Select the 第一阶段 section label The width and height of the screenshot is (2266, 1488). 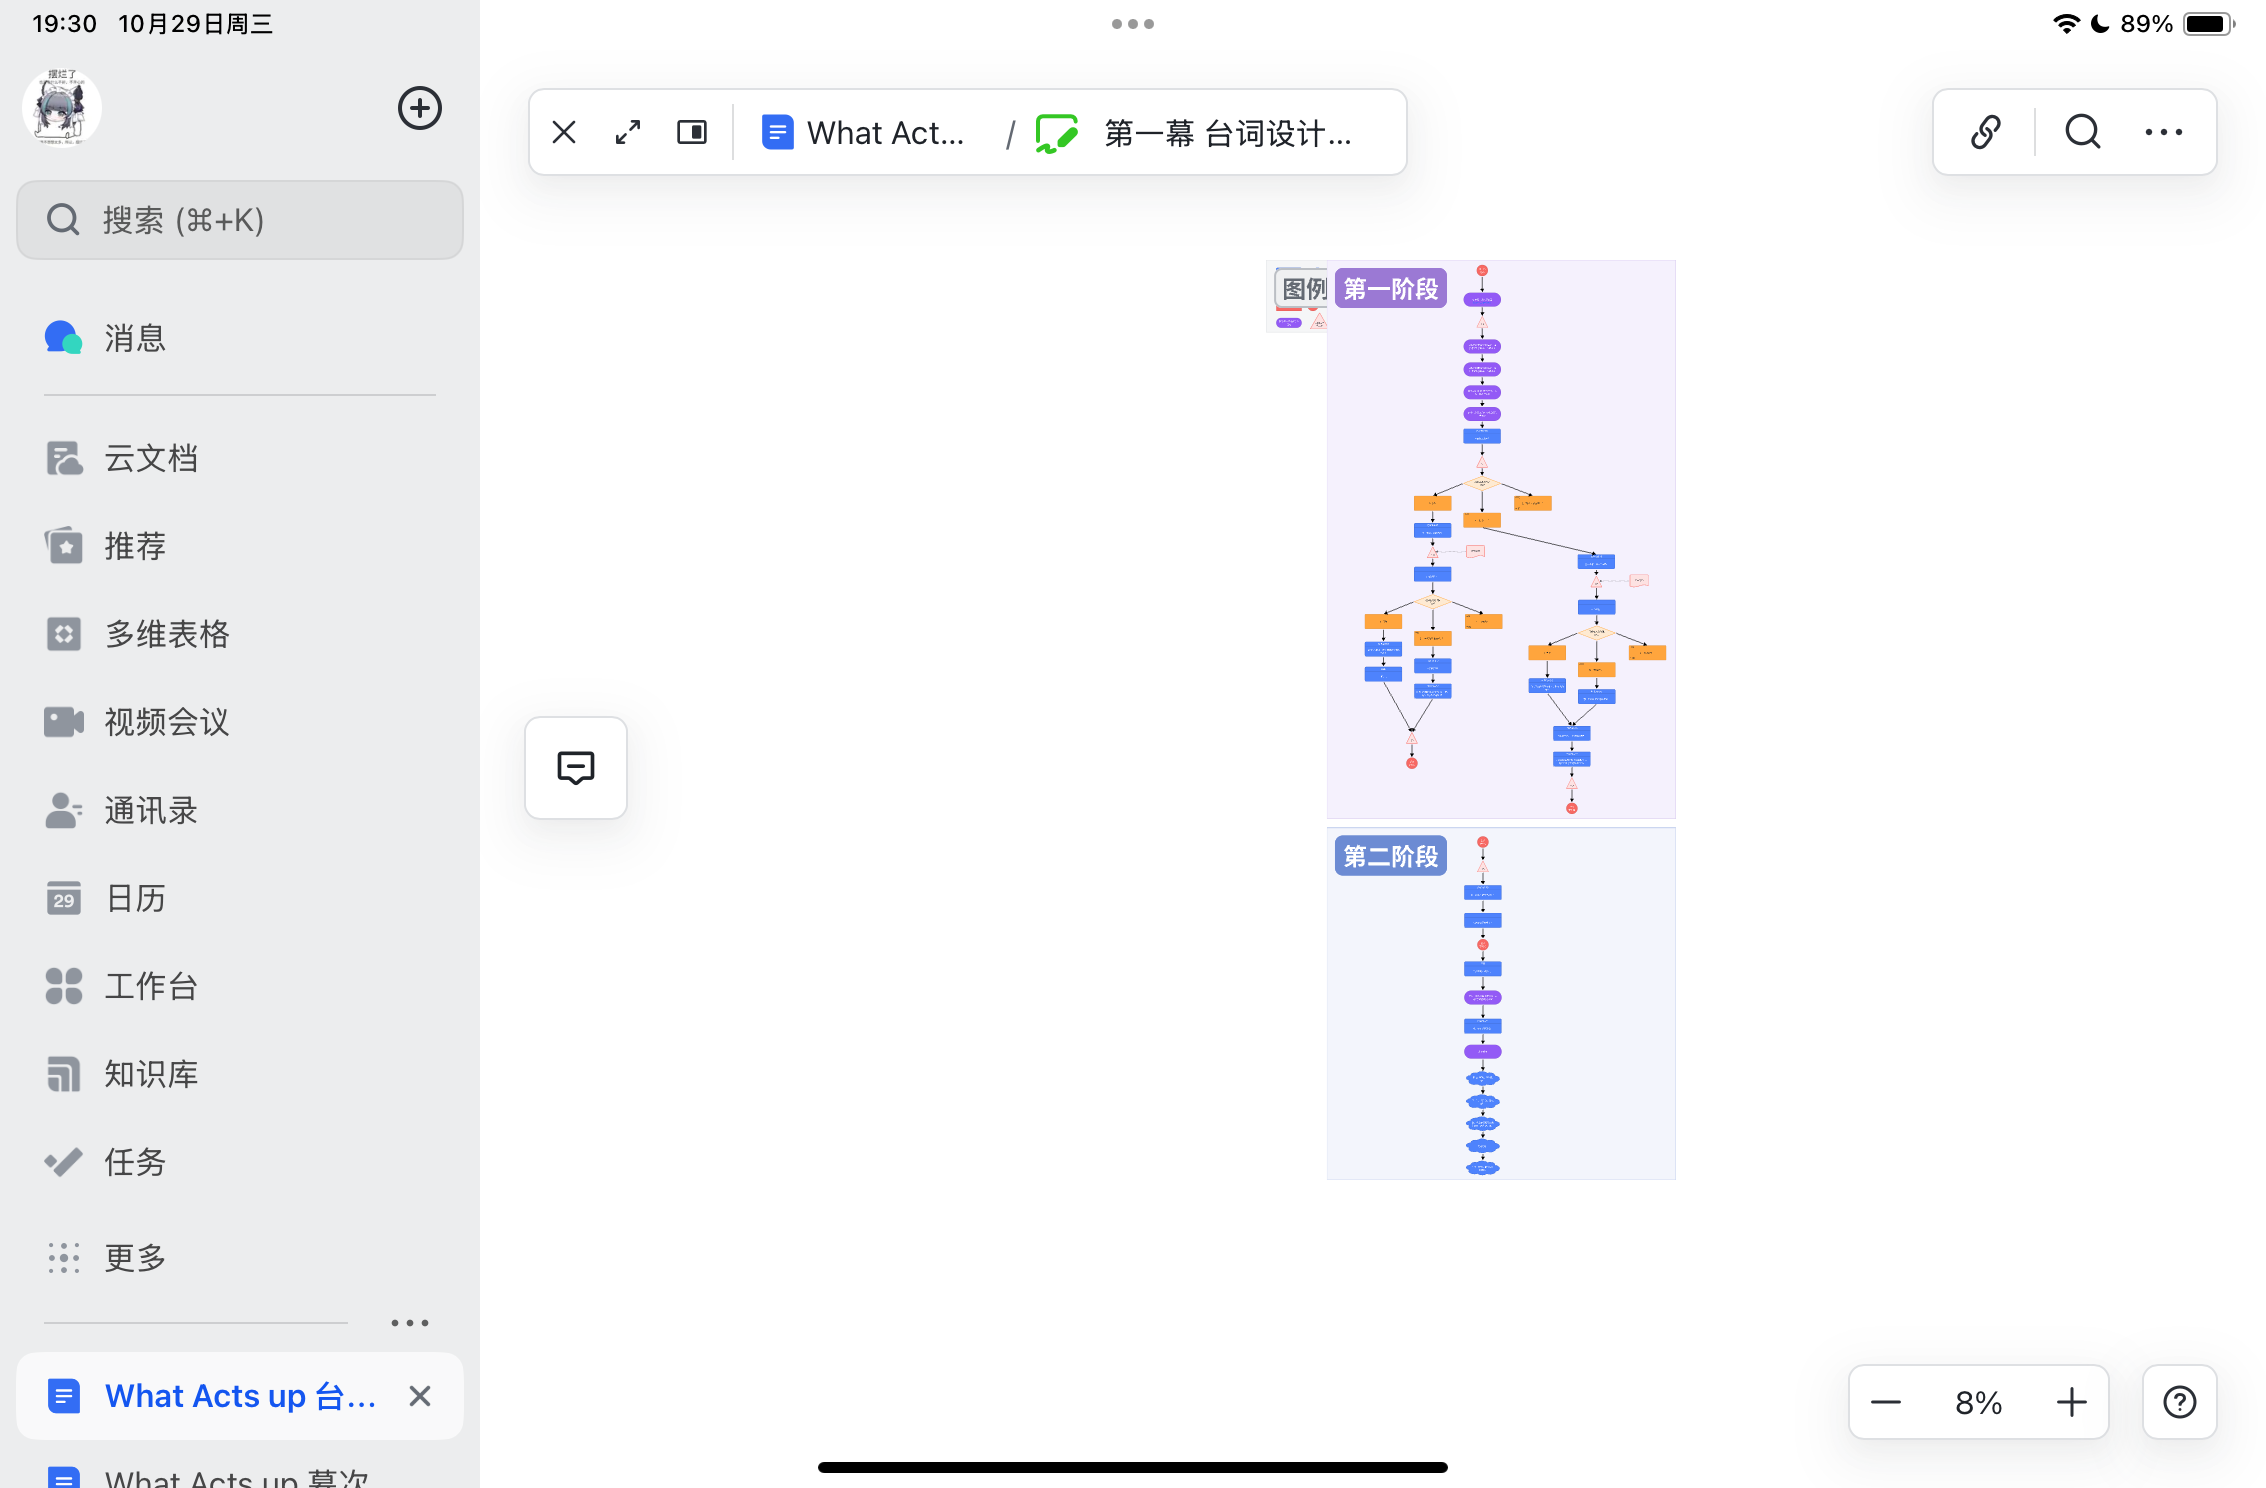(x=1390, y=289)
